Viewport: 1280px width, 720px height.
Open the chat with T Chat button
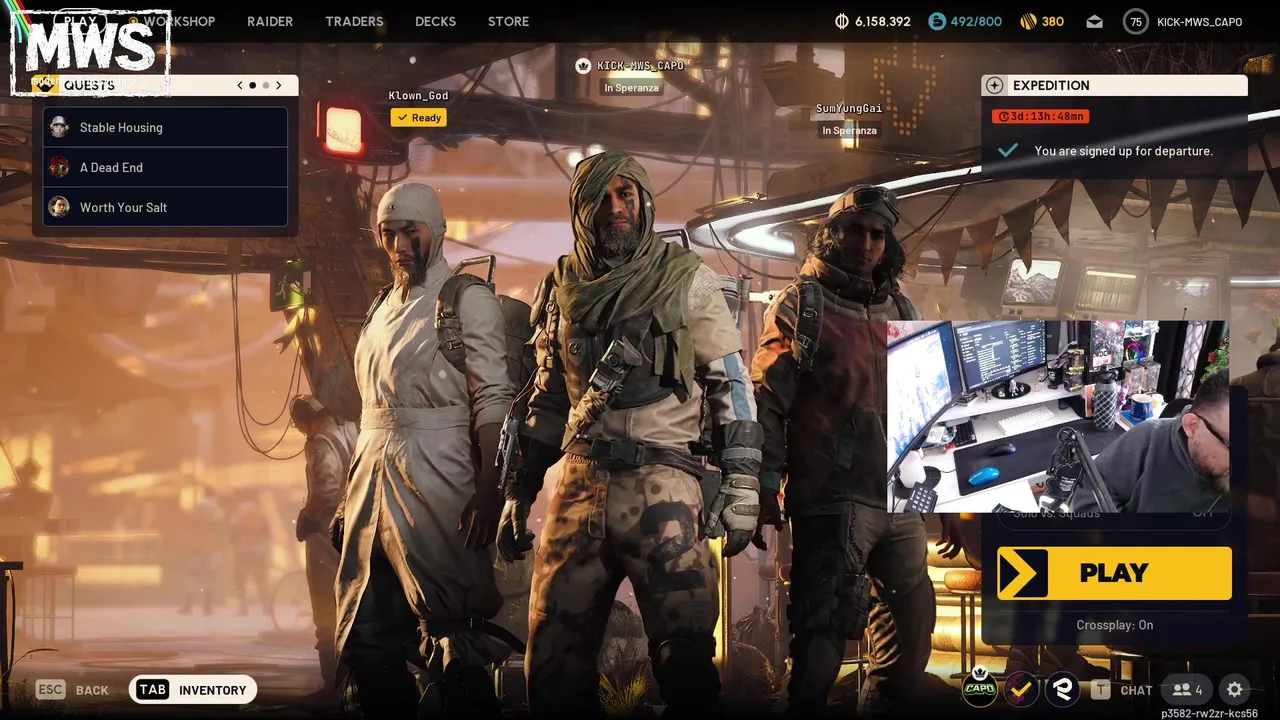tap(1122, 690)
